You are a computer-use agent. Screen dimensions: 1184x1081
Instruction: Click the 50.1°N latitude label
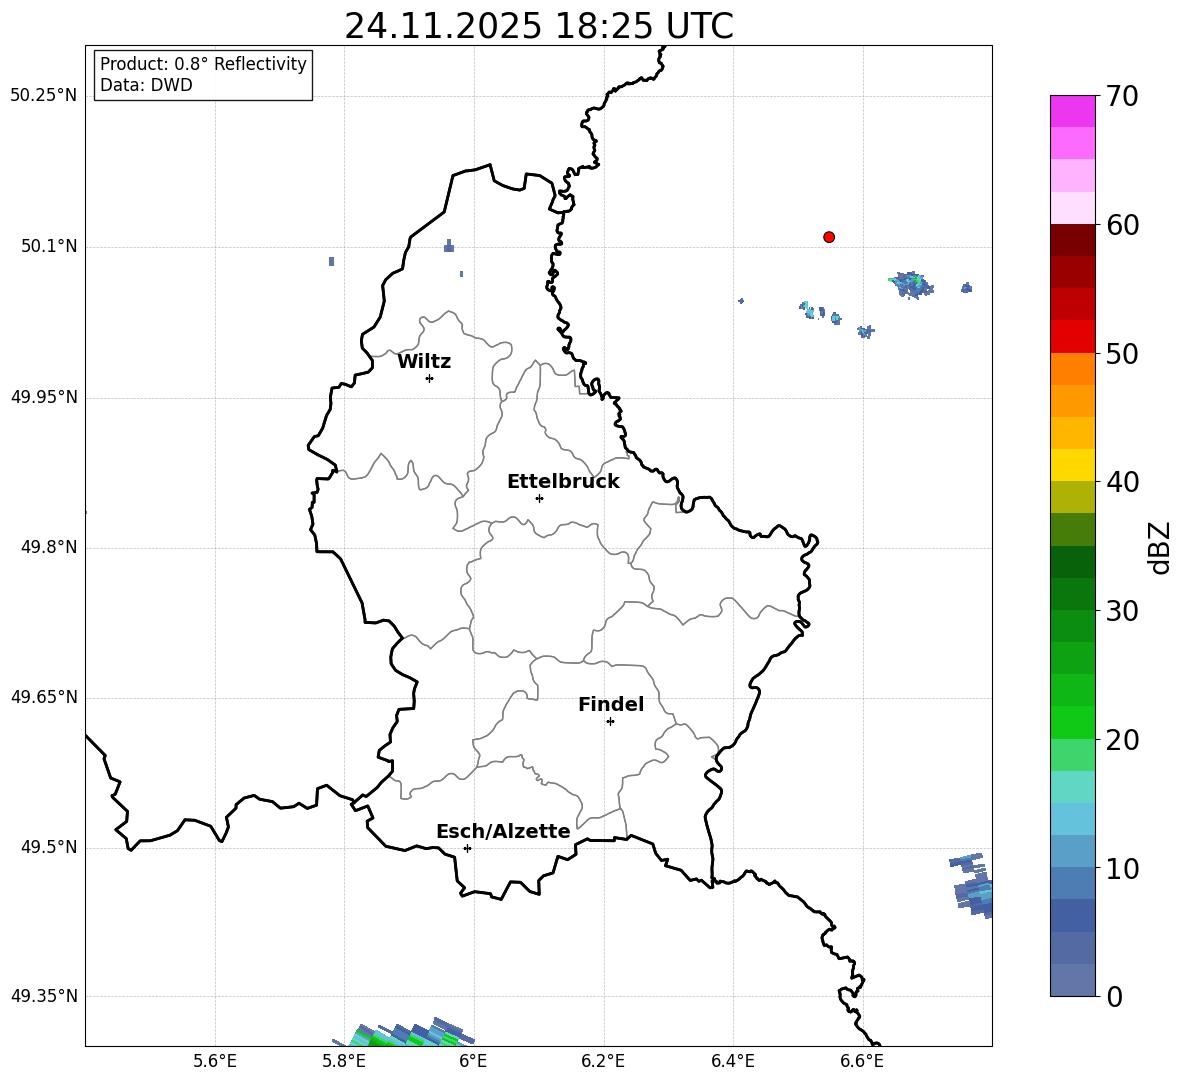pos(49,247)
